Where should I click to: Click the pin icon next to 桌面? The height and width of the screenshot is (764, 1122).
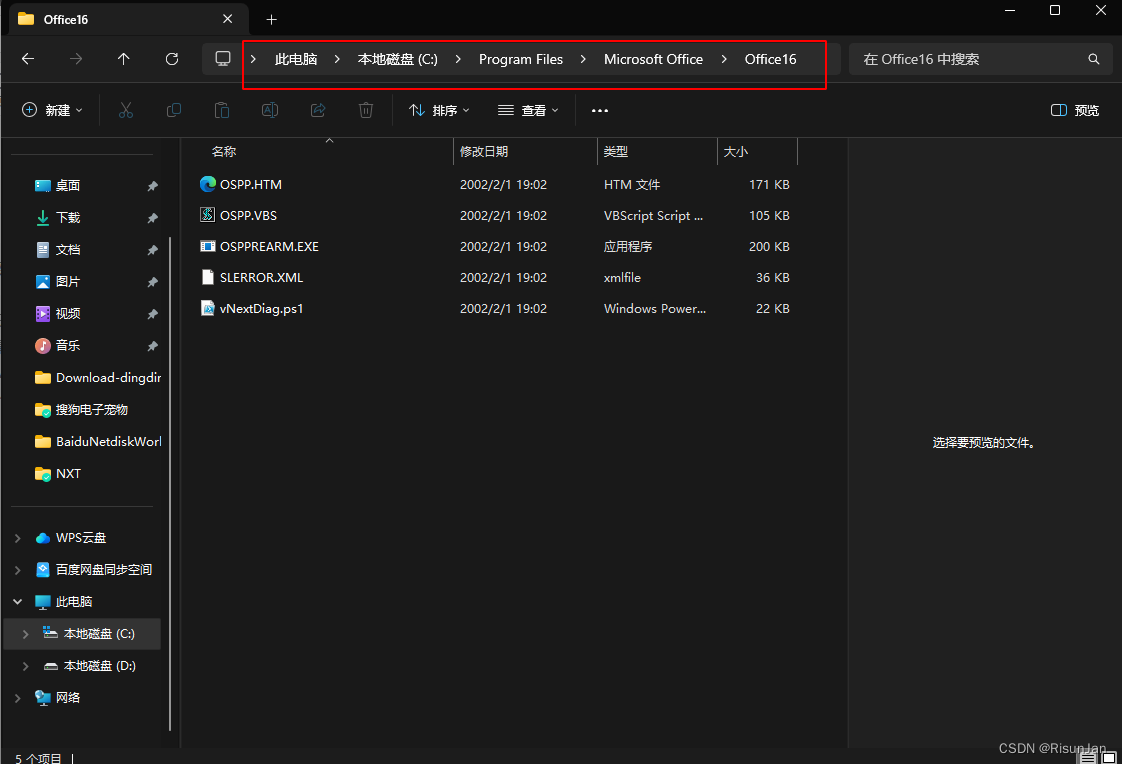point(152,186)
